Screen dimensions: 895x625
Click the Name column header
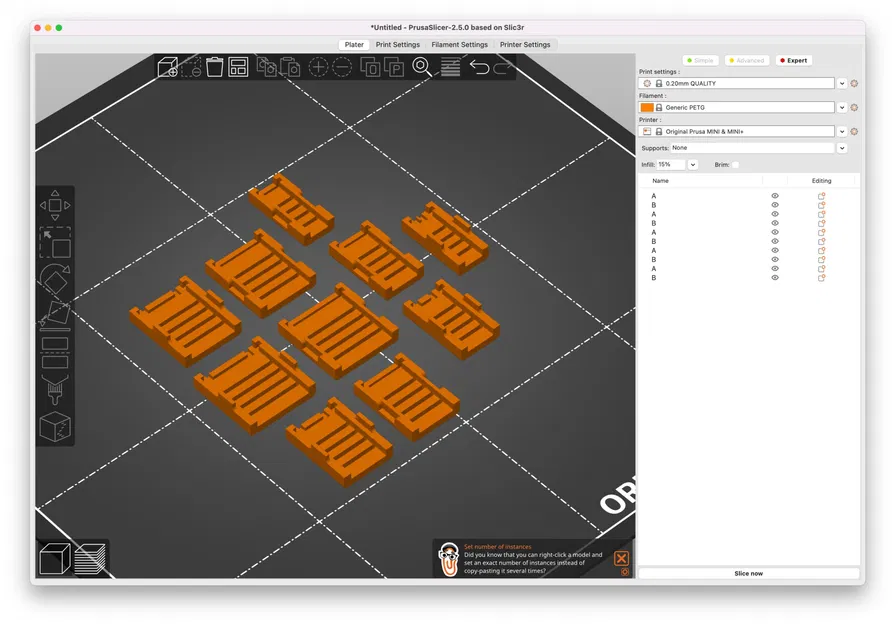660,180
